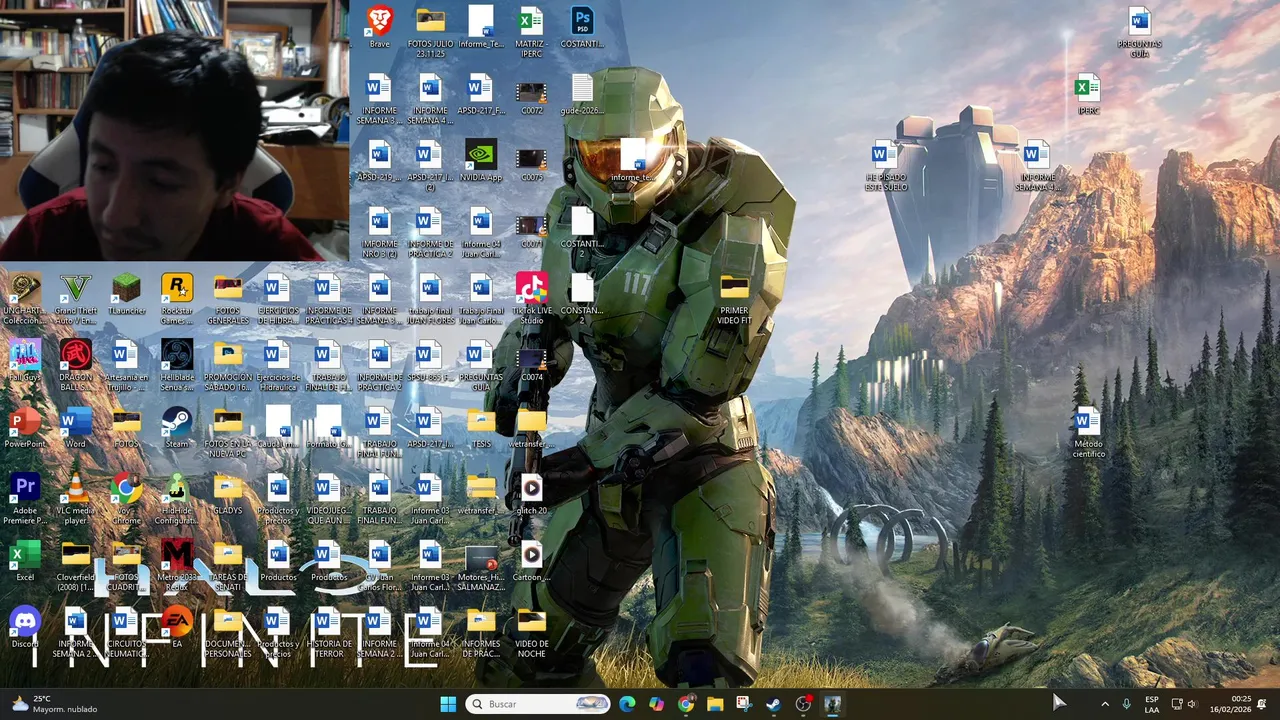The height and width of the screenshot is (720, 1280).
Task: Select the Cloverfield (2008) folder
Action: tap(75, 565)
